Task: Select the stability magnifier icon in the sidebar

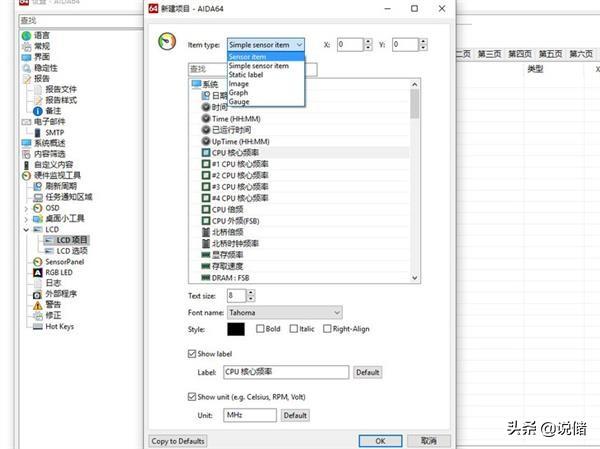Action: click(26, 68)
